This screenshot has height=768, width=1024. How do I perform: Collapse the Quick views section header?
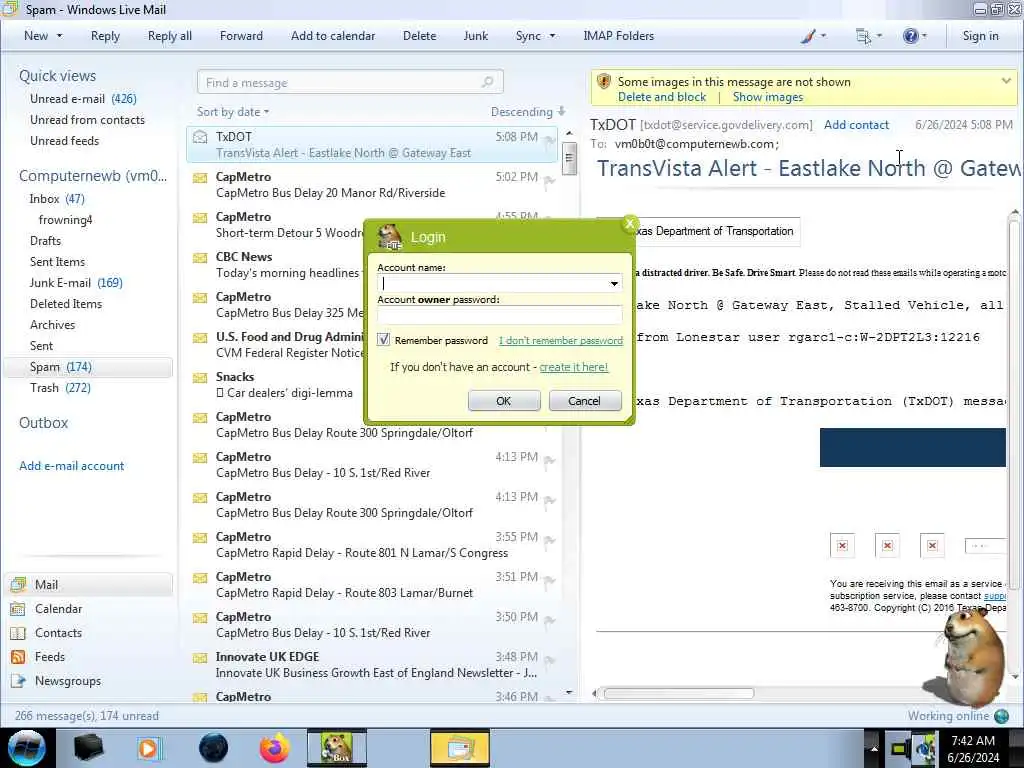57,76
